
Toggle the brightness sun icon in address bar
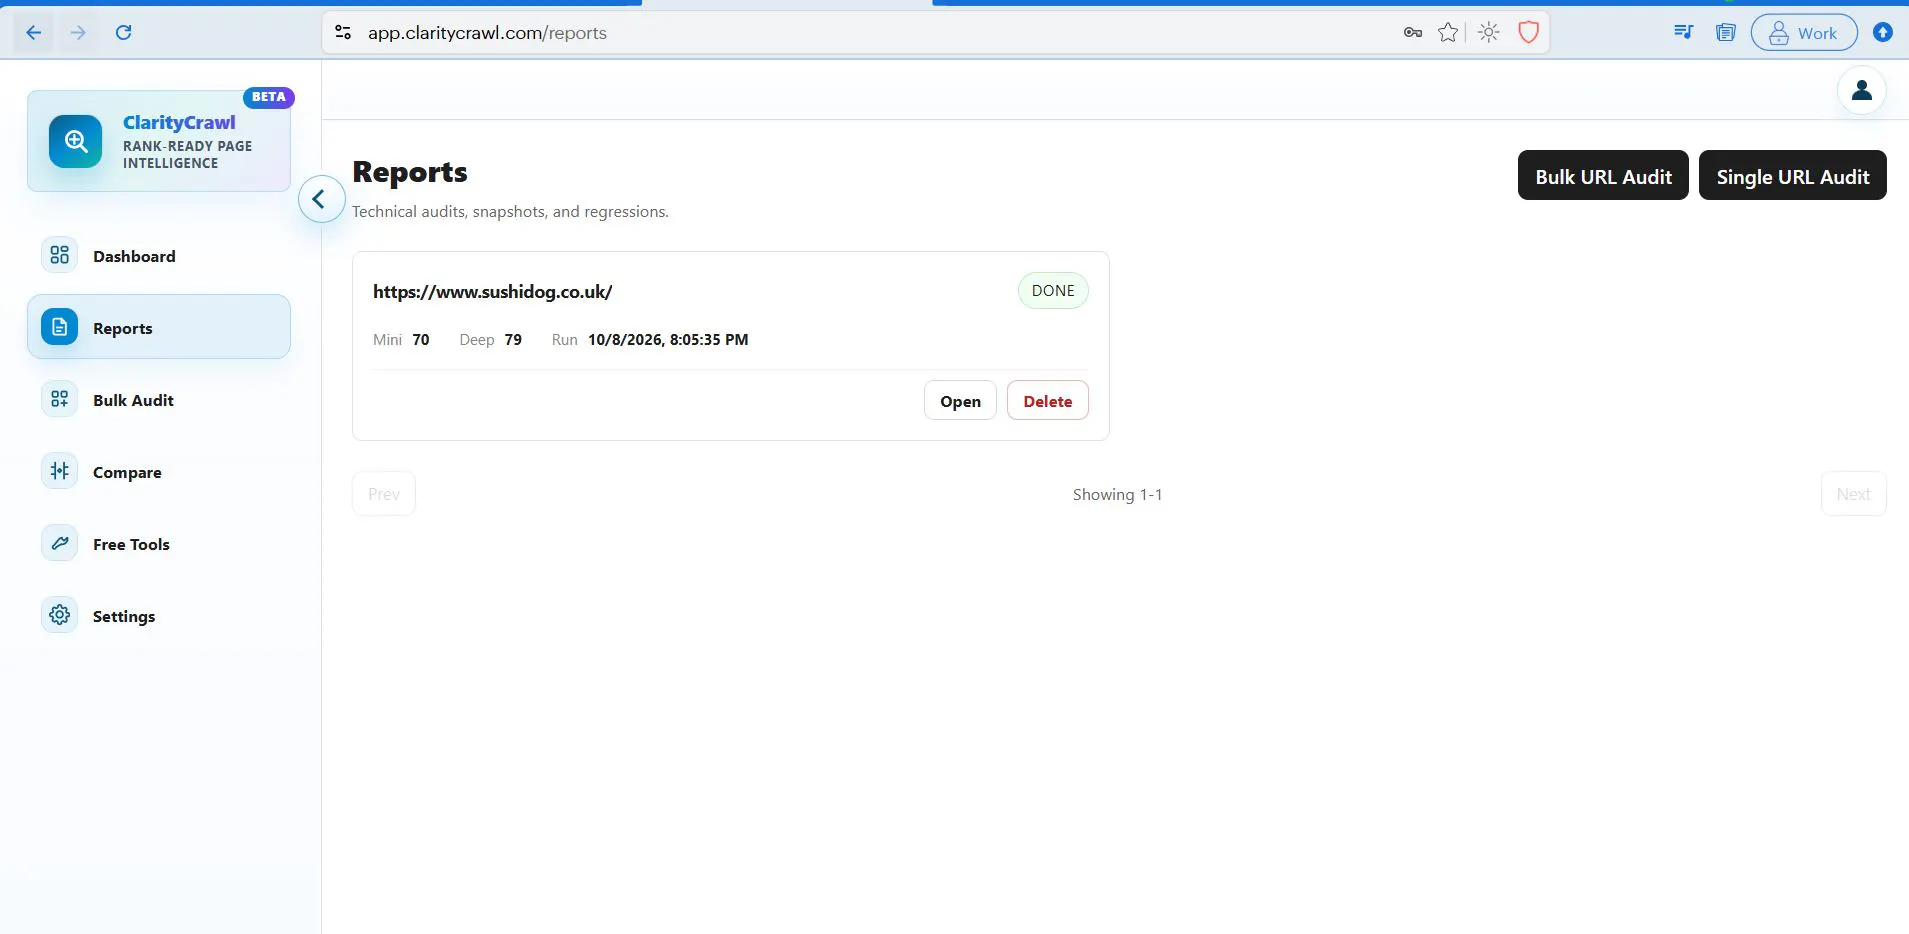[1489, 33]
